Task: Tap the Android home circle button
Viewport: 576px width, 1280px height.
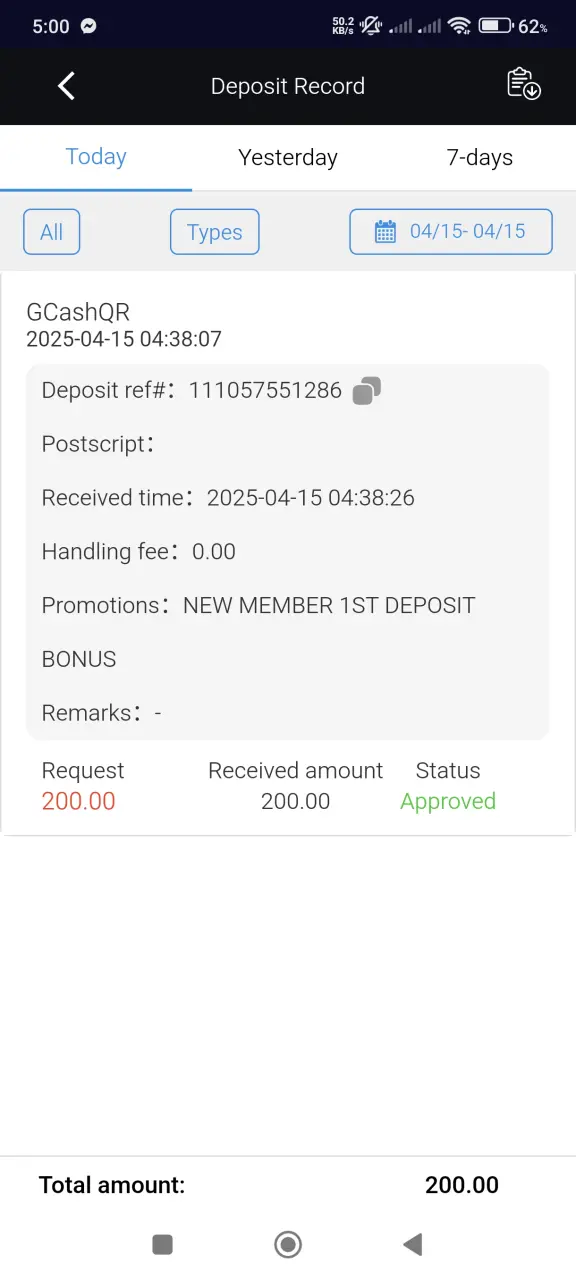Action: (288, 1244)
